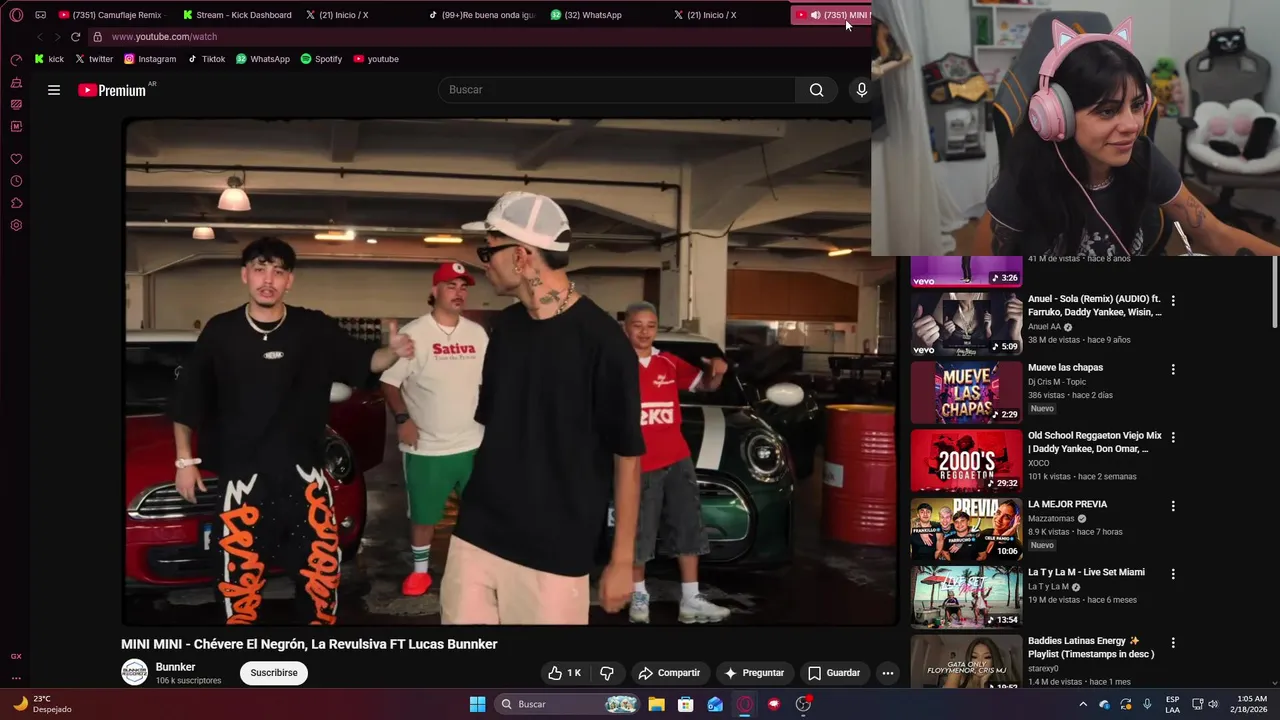Open Bunnker channel avatar
Image resolution: width=1280 pixels, height=720 pixels.
(134, 673)
